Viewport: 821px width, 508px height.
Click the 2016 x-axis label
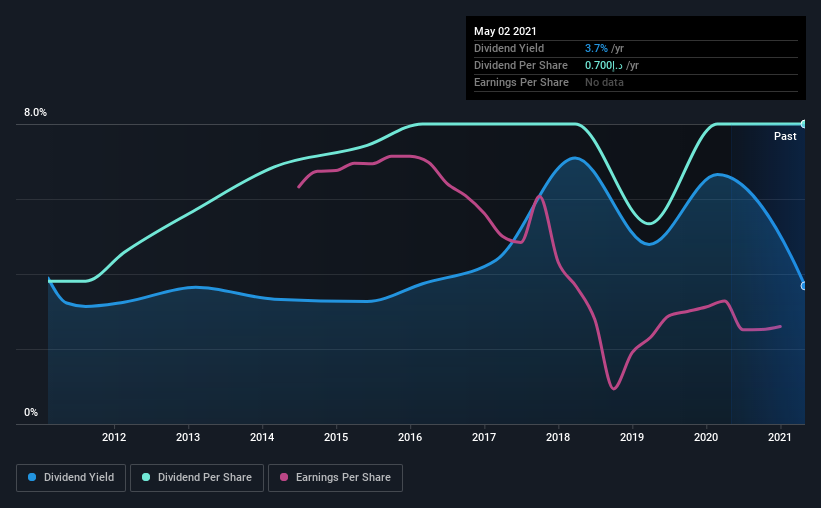(410, 437)
